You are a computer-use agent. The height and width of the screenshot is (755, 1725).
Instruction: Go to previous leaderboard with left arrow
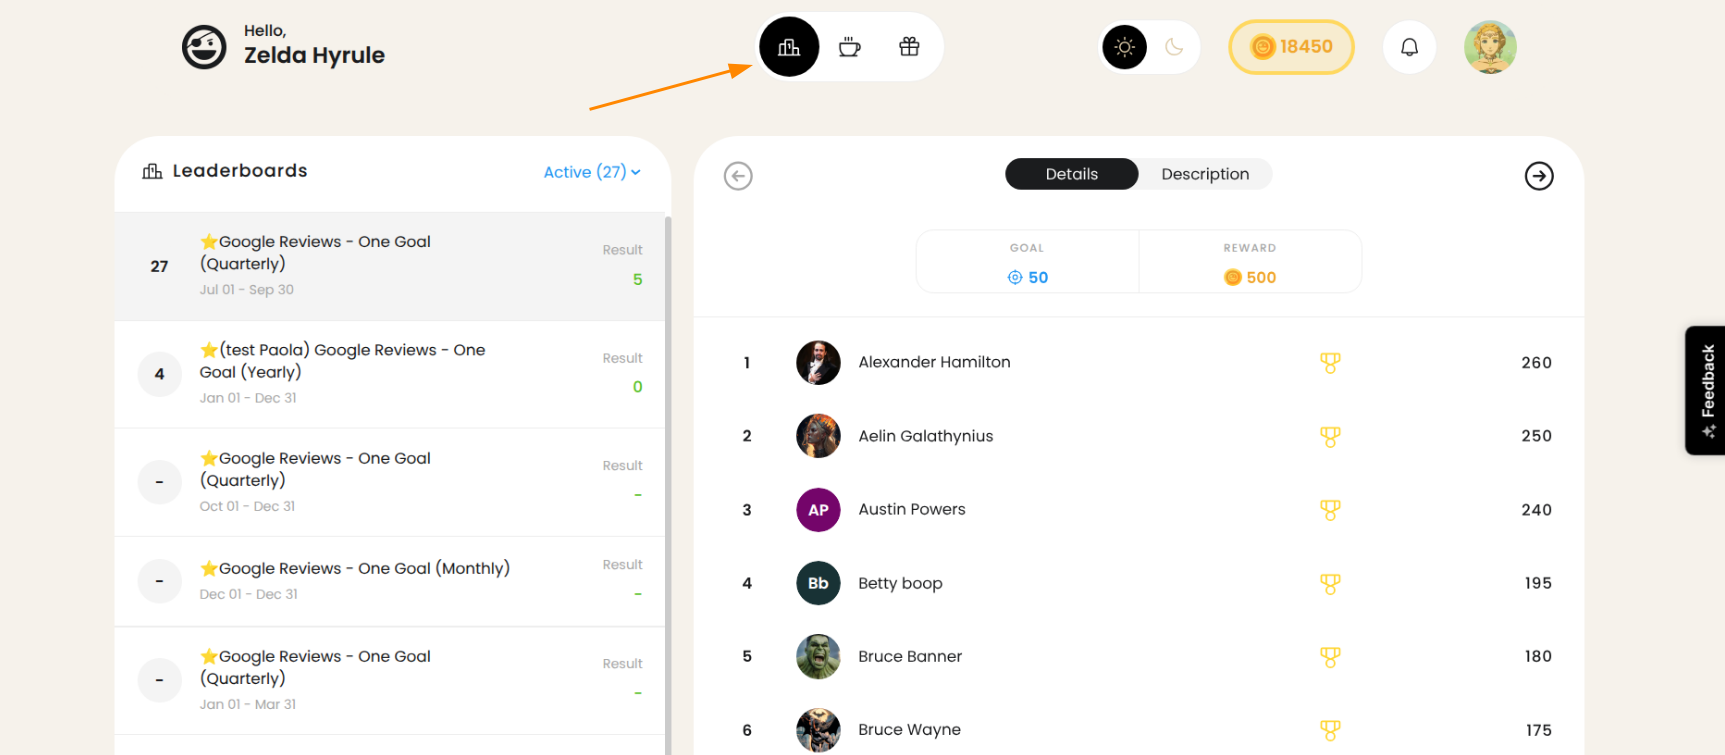(738, 176)
